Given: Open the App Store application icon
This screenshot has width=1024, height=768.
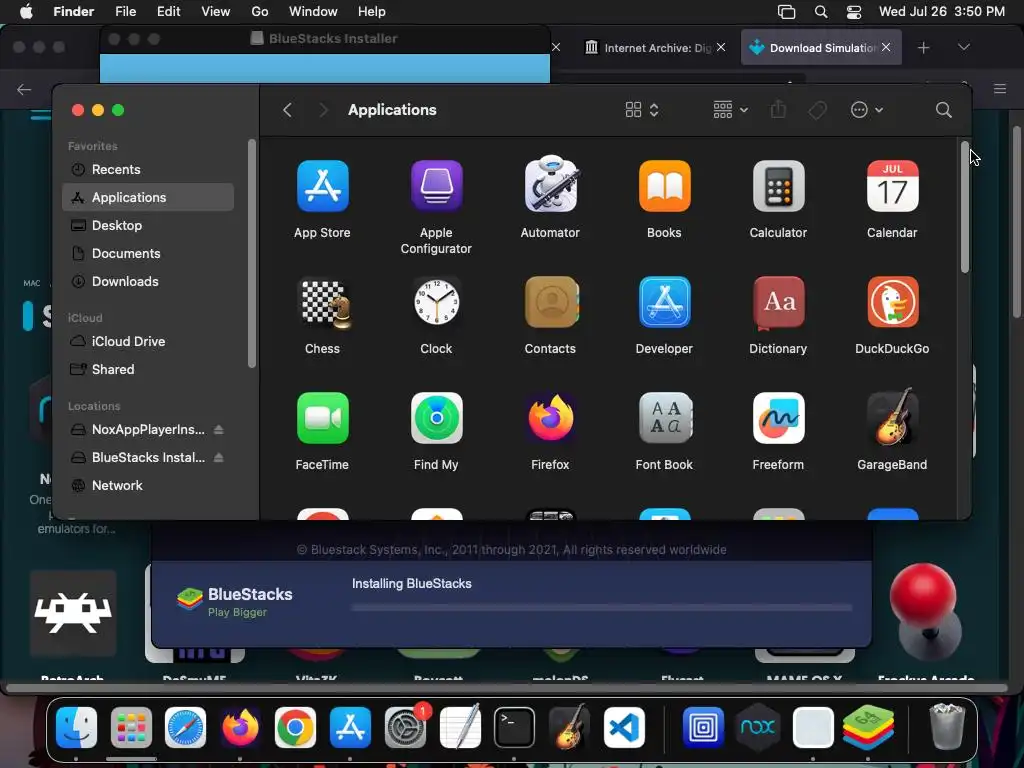Looking at the screenshot, I should pyautogui.click(x=323, y=187).
